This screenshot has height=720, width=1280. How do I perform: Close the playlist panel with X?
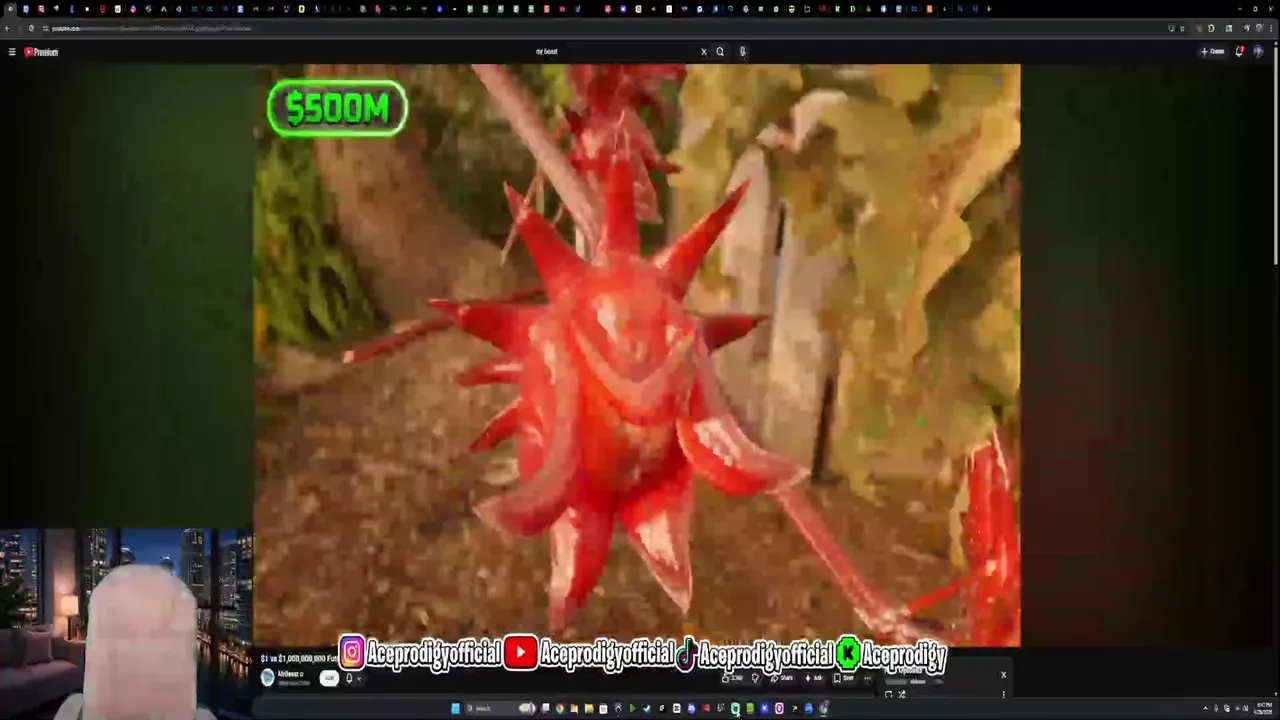[1004, 674]
